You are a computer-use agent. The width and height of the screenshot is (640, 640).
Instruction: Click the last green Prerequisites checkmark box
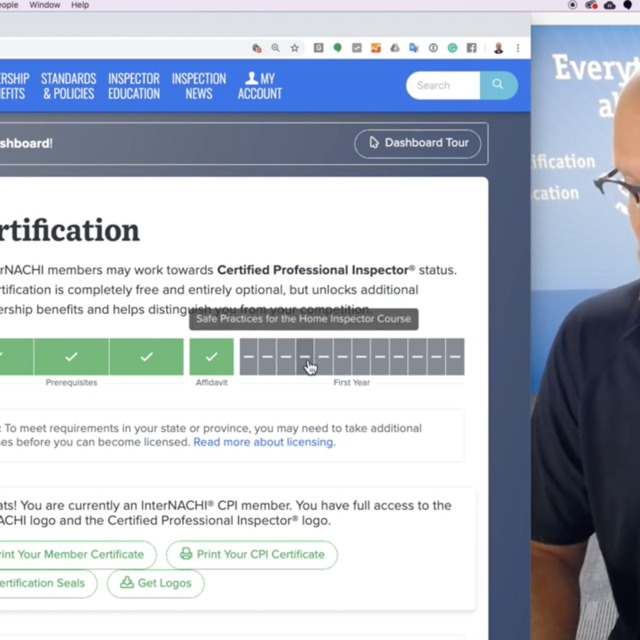(147, 357)
